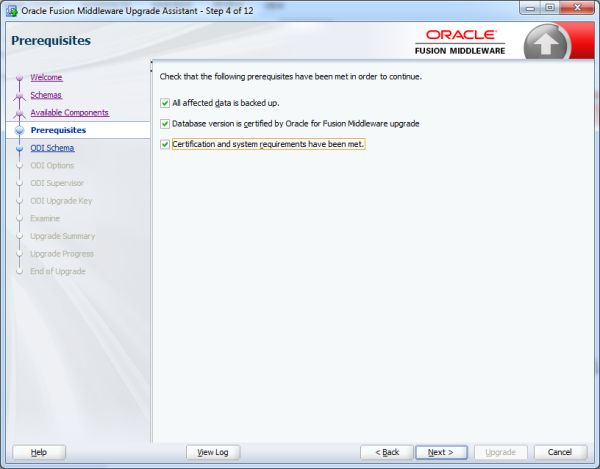Click the Upgrade Assistant title bar icon
The height and width of the screenshot is (469, 600).
pos(12,11)
